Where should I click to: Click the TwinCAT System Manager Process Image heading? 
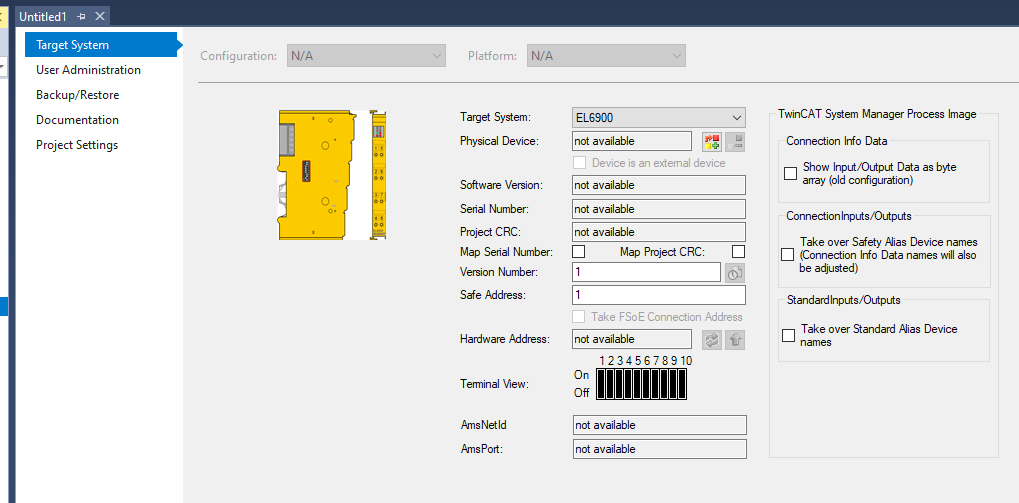pyautogui.click(x=877, y=114)
